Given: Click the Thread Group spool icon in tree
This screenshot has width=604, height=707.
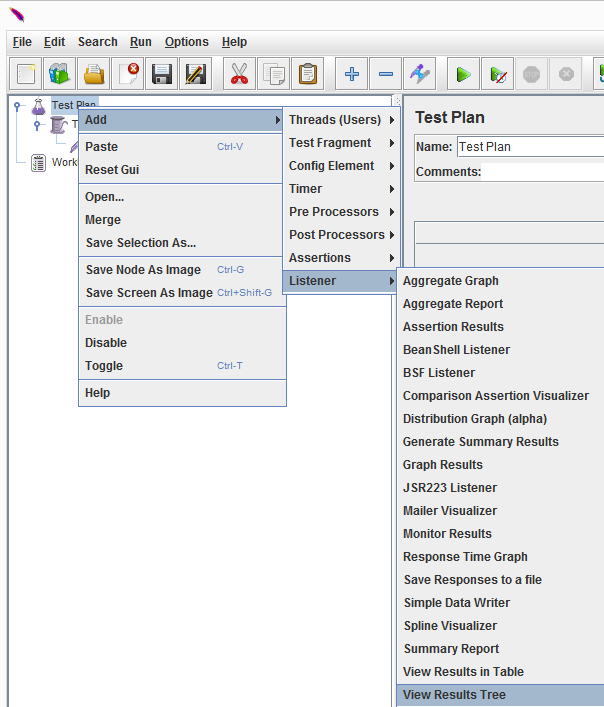Looking at the screenshot, I should pyautogui.click(x=58, y=125).
